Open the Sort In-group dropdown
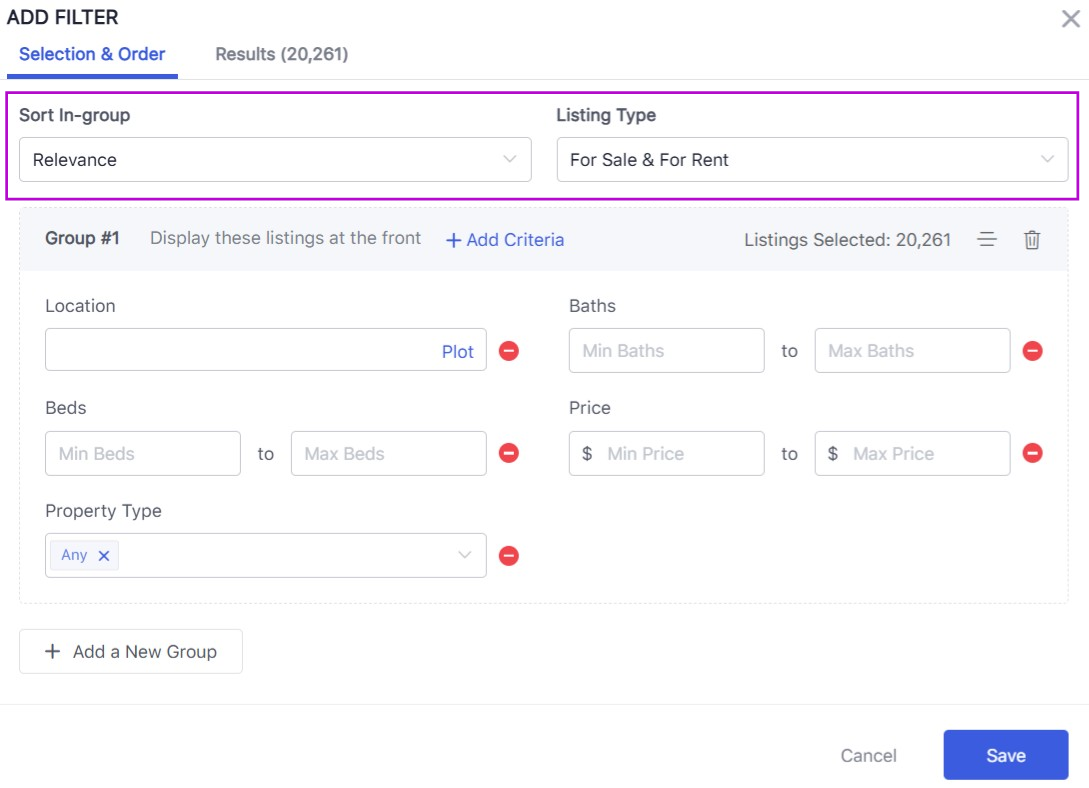1089x788 pixels. [275, 160]
